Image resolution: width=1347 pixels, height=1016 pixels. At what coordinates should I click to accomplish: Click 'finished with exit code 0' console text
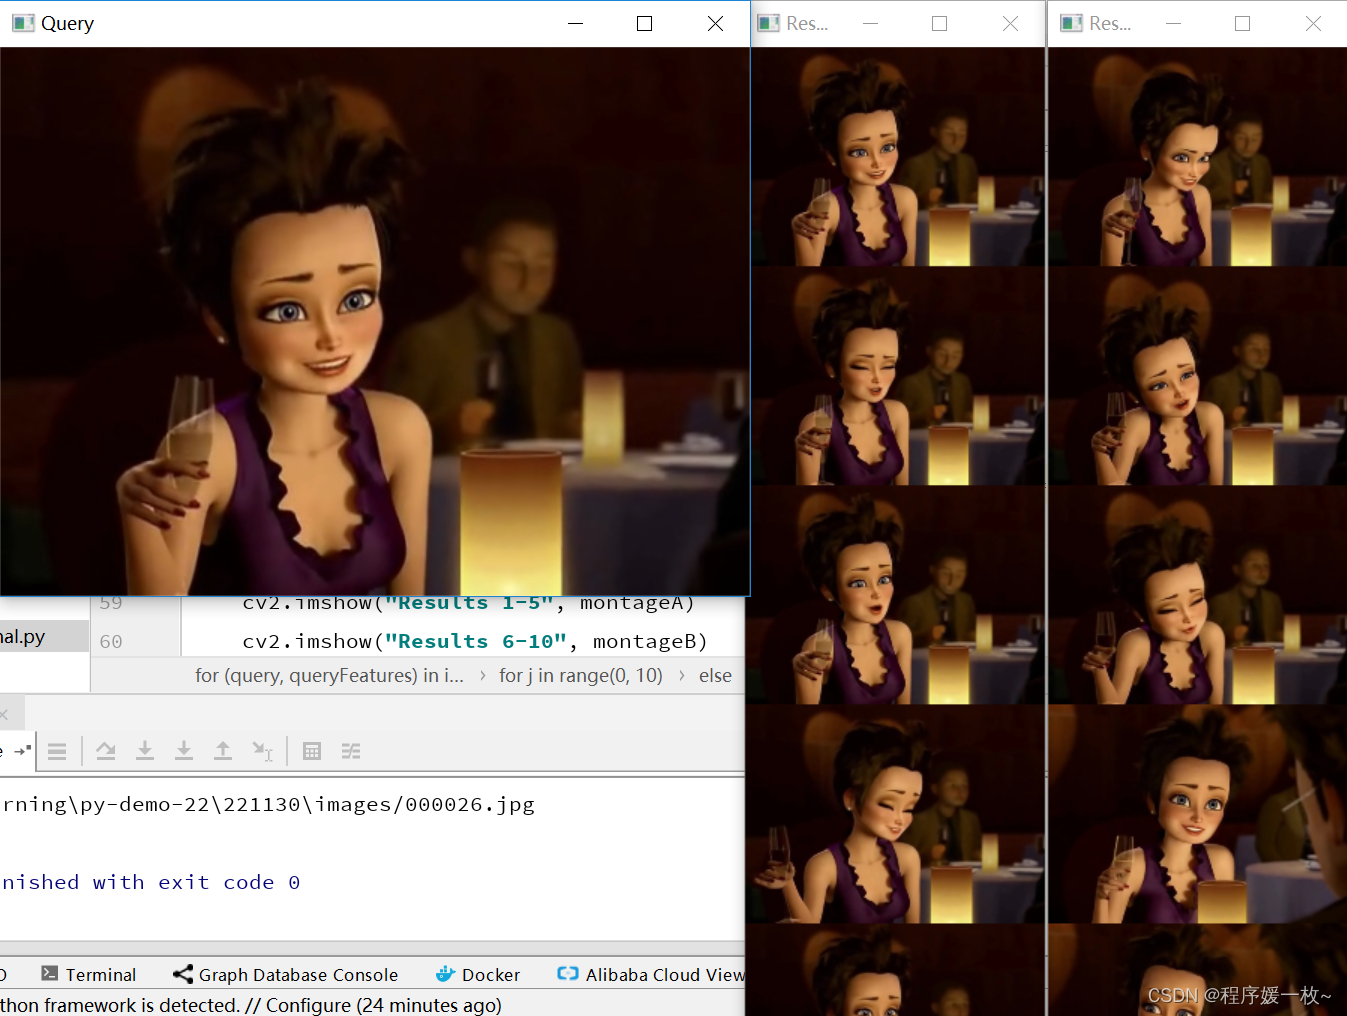click(x=150, y=882)
